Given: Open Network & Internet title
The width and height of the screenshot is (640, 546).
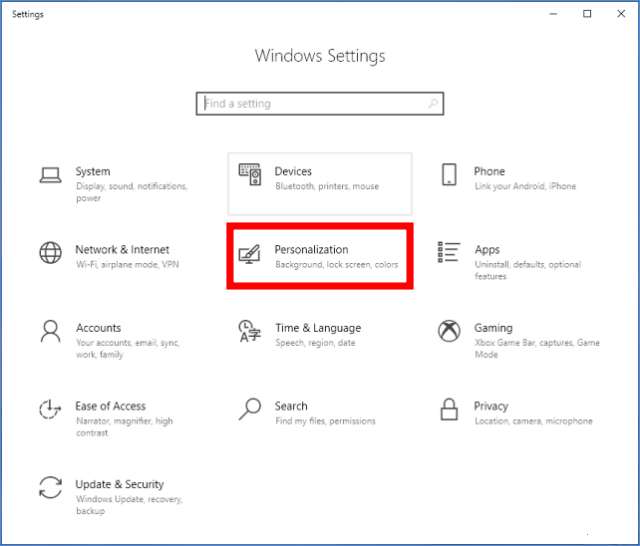Looking at the screenshot, I should (x=122, y=250).
